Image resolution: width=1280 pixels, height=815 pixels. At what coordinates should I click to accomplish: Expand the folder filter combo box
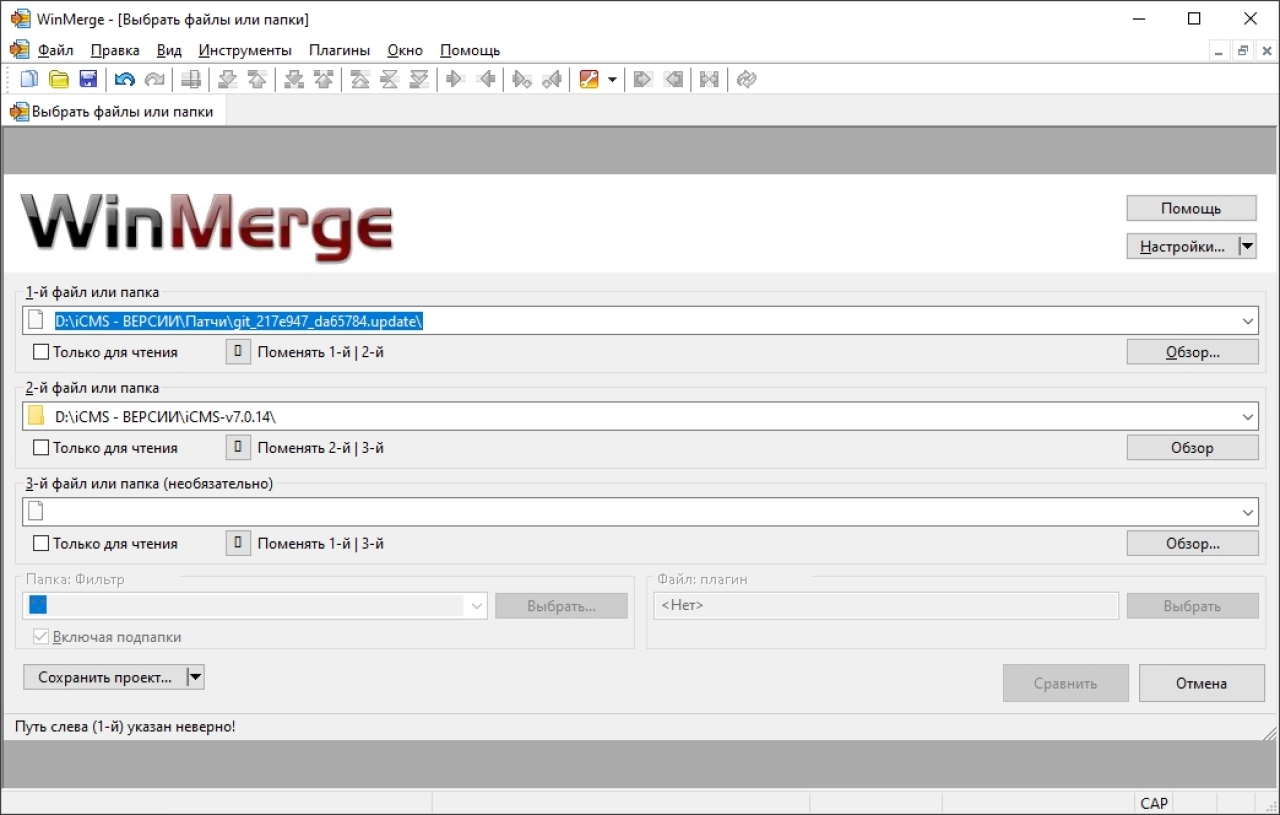click(x=476, y=606)
